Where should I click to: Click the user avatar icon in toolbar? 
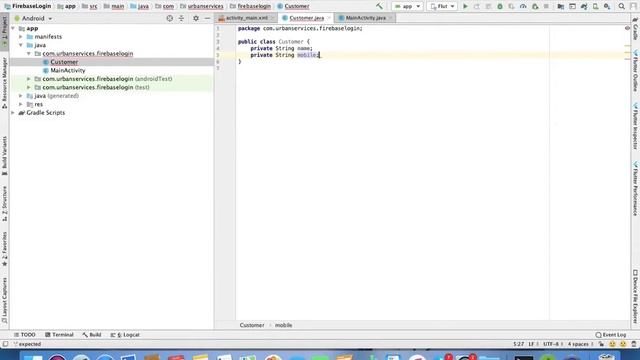(633, 6)
